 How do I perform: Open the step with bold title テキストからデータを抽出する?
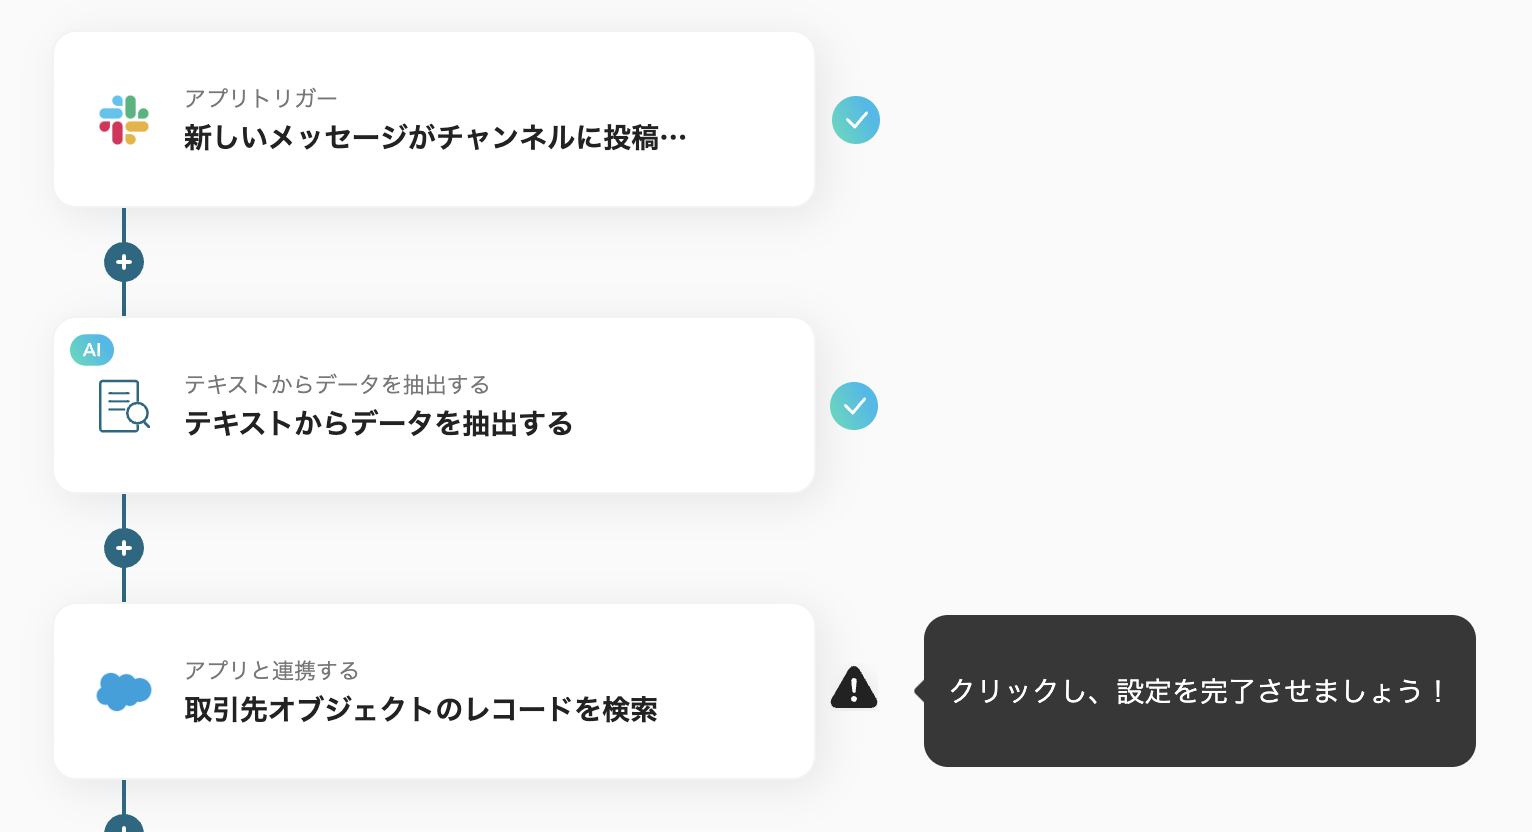[378, 424]
